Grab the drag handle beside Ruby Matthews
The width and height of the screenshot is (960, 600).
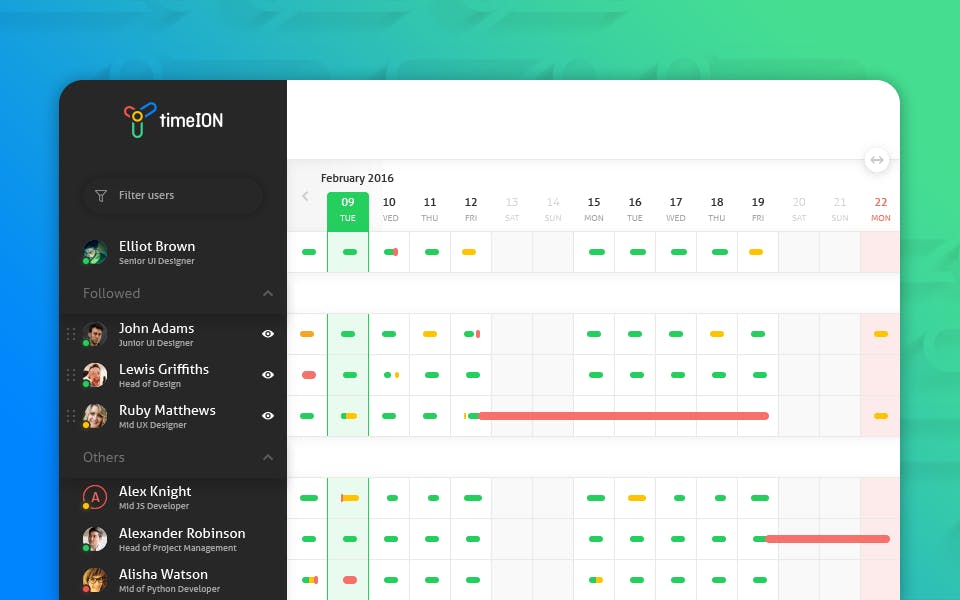[71, 416]
